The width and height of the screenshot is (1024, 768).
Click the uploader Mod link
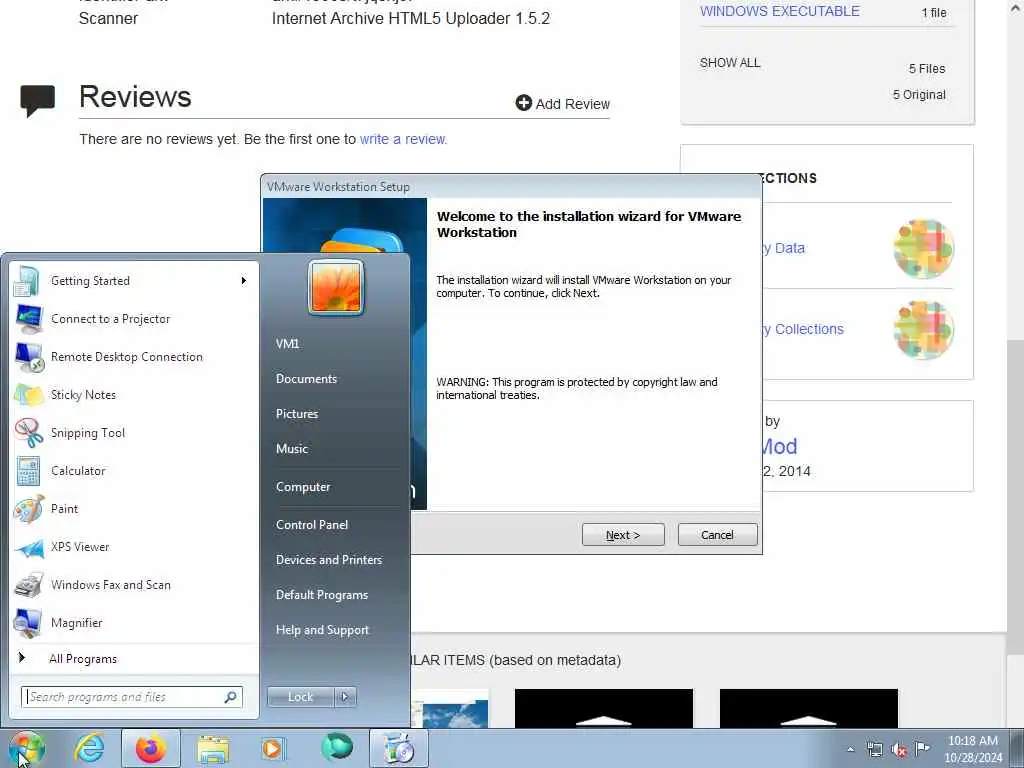coord(780,447)
